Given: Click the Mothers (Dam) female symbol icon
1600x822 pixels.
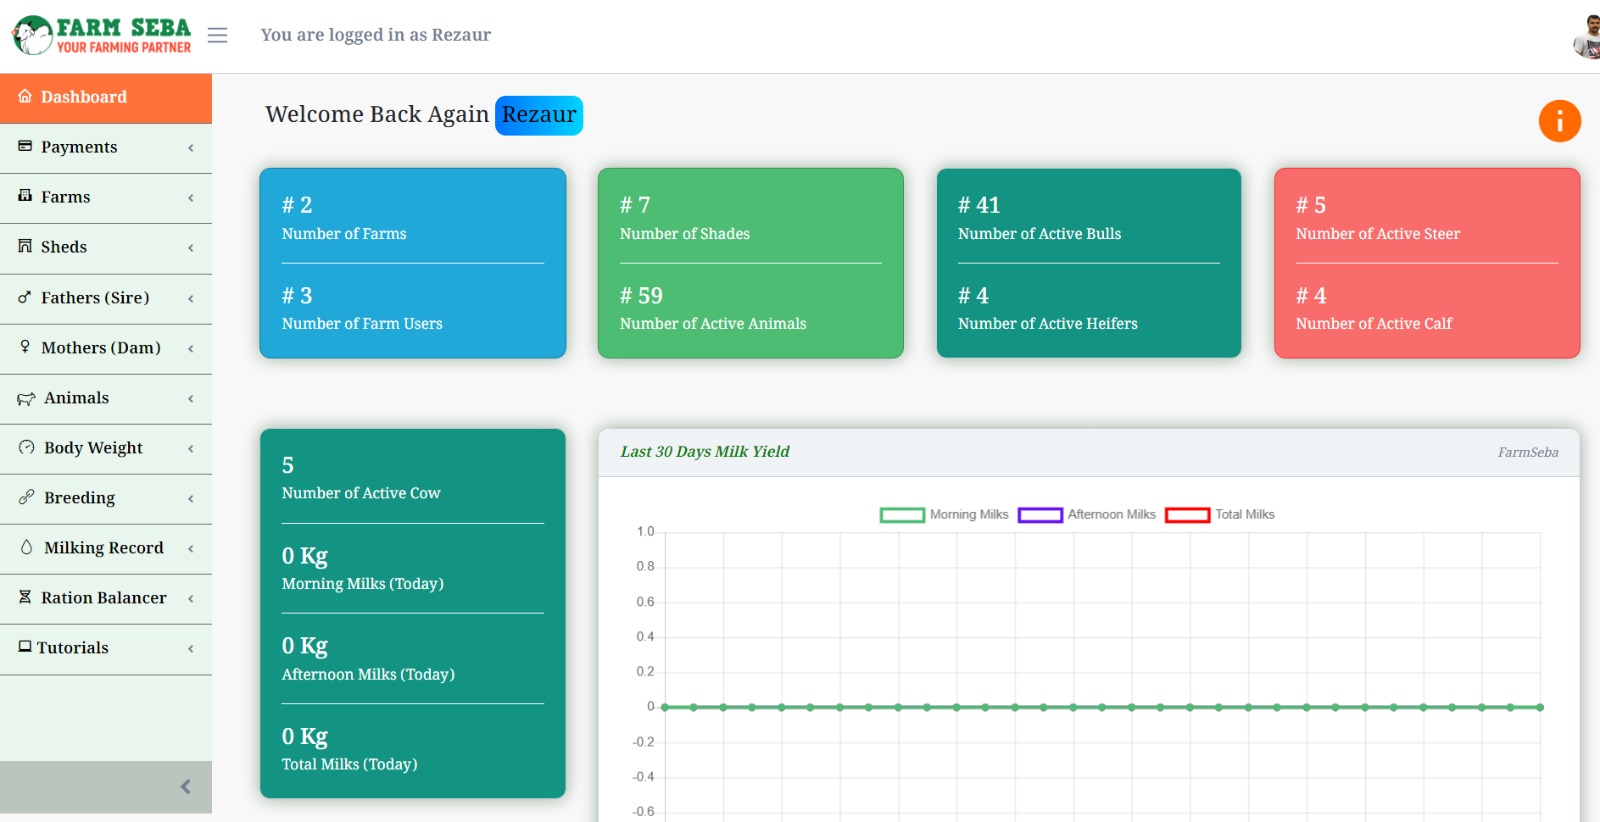Looking at the screenshot, I should (x=25, y=347).
